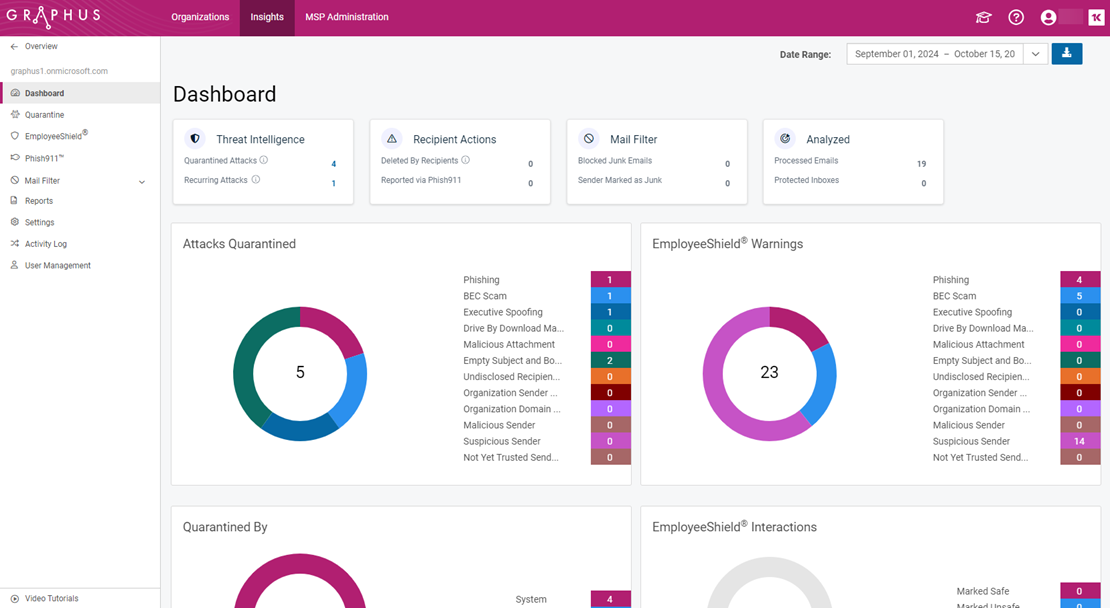Viewport: 1110px width, 608px height.
Task: Click Quarantined Attacks count 4
Action: 333,164
